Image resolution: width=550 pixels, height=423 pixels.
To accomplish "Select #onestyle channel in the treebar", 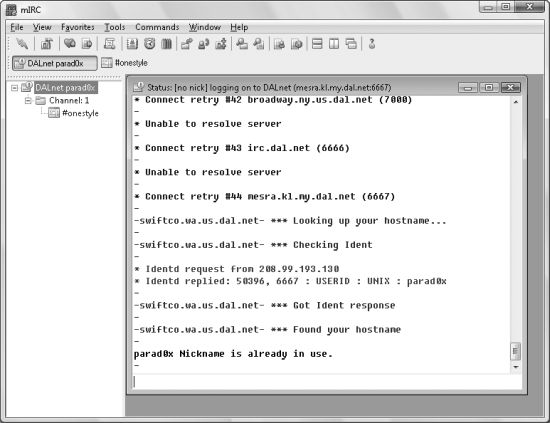I will pos(80,113).
